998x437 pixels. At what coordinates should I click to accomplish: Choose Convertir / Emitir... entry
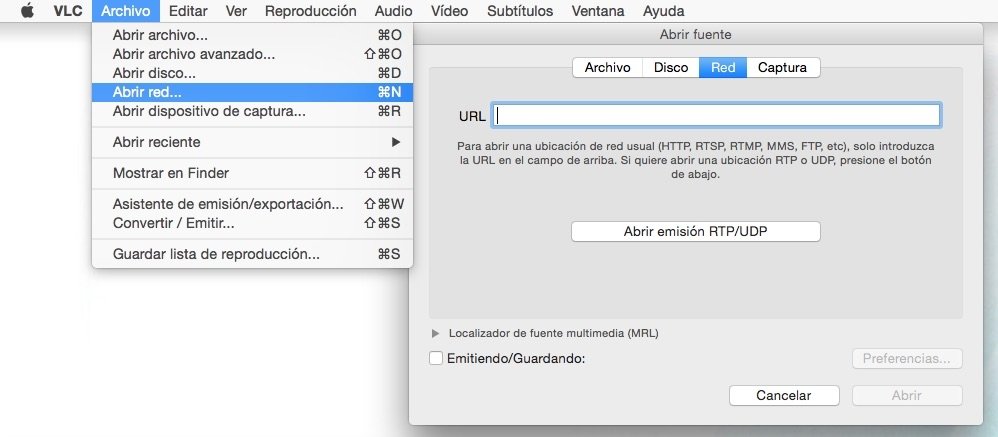[252, 223]
